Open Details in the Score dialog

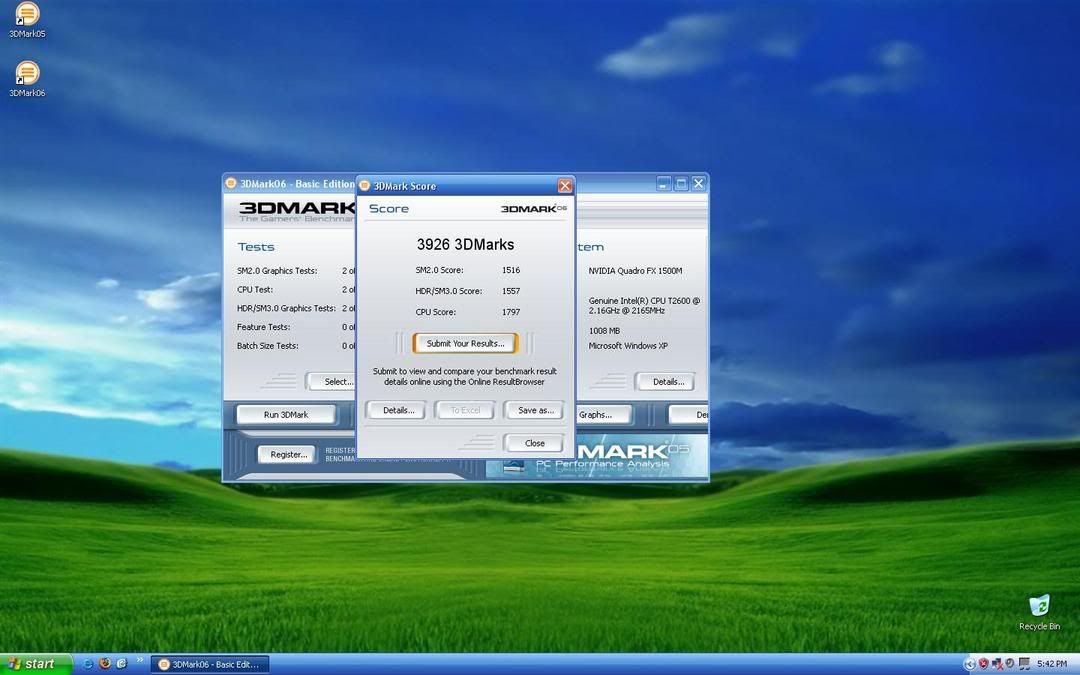[x=397, y=410]
